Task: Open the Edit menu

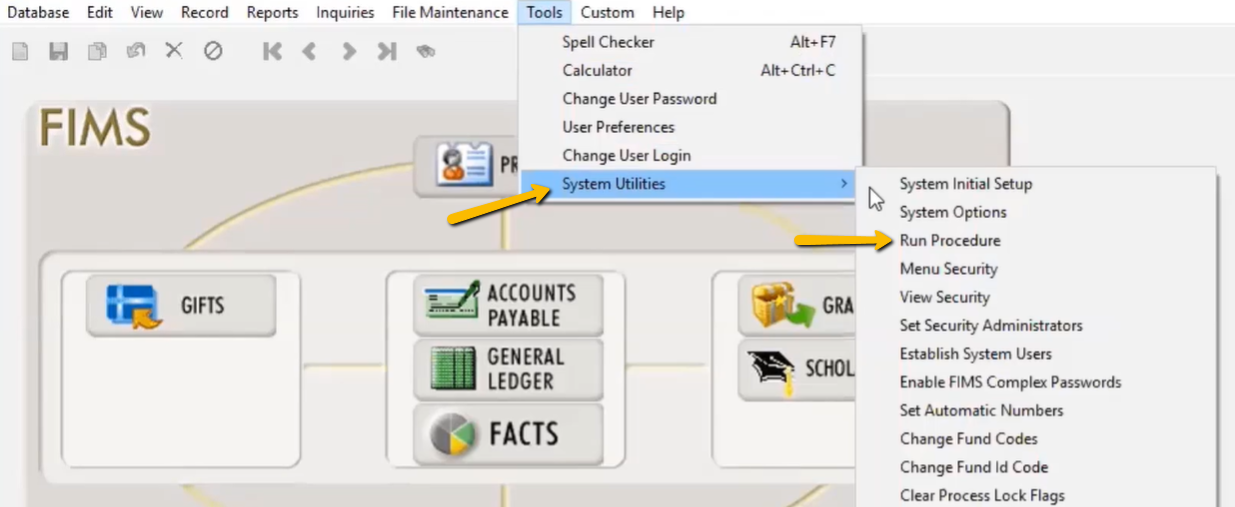Action: pyautogui.click(x=100, y=12)
